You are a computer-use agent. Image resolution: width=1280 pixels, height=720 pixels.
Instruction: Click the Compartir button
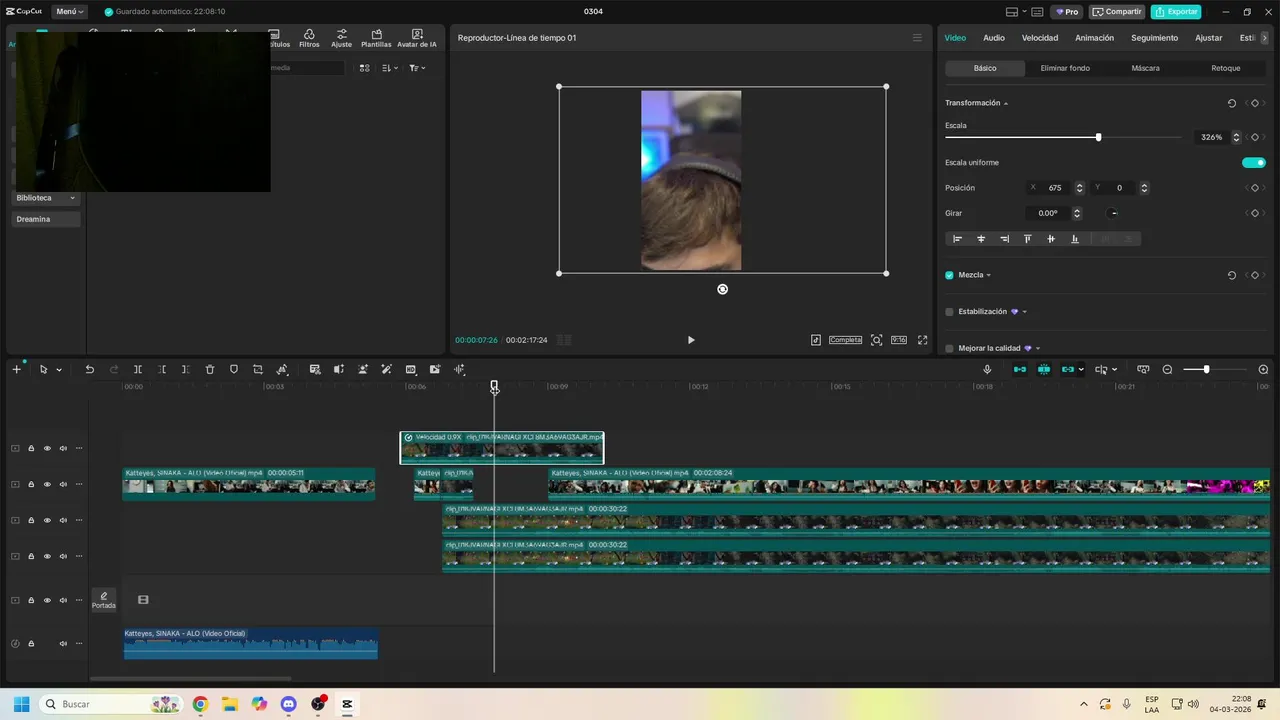[1117, 12]
